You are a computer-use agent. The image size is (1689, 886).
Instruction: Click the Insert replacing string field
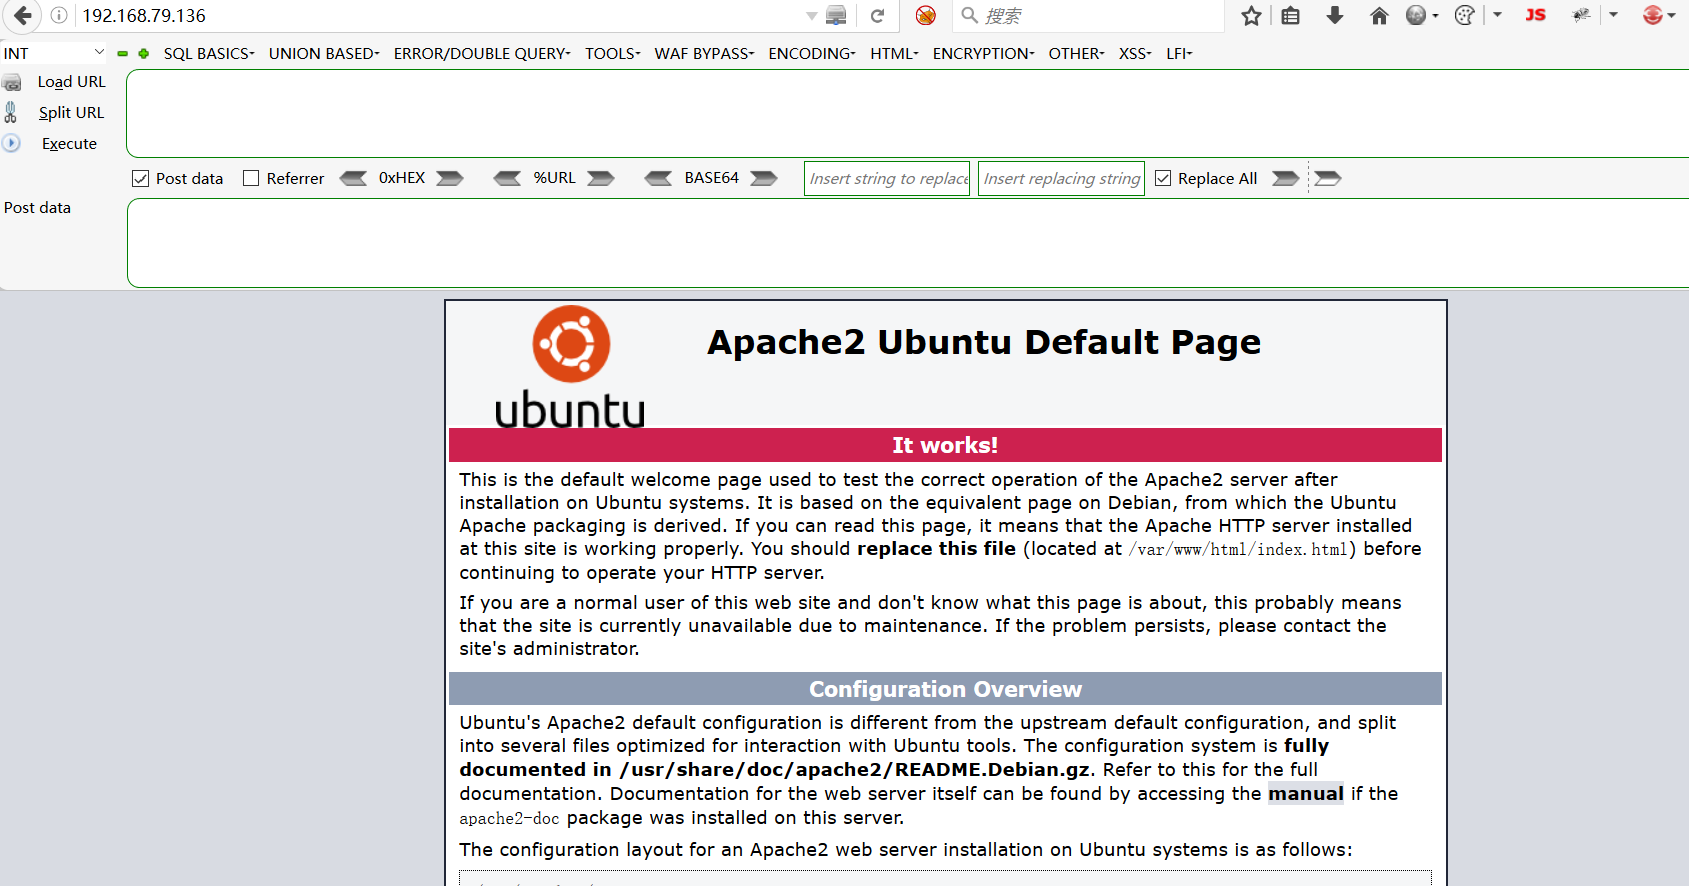click(1061, 178)
